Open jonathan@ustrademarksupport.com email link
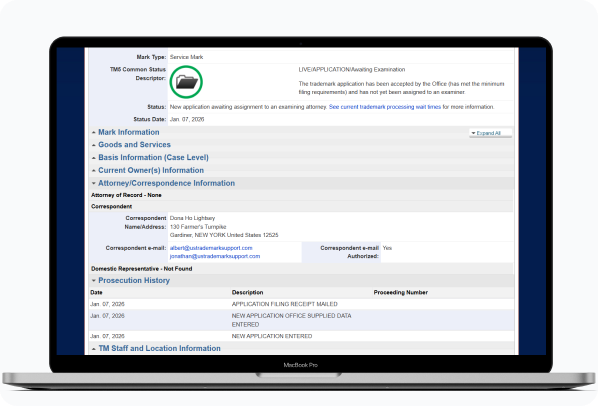 tap(215, 256)
